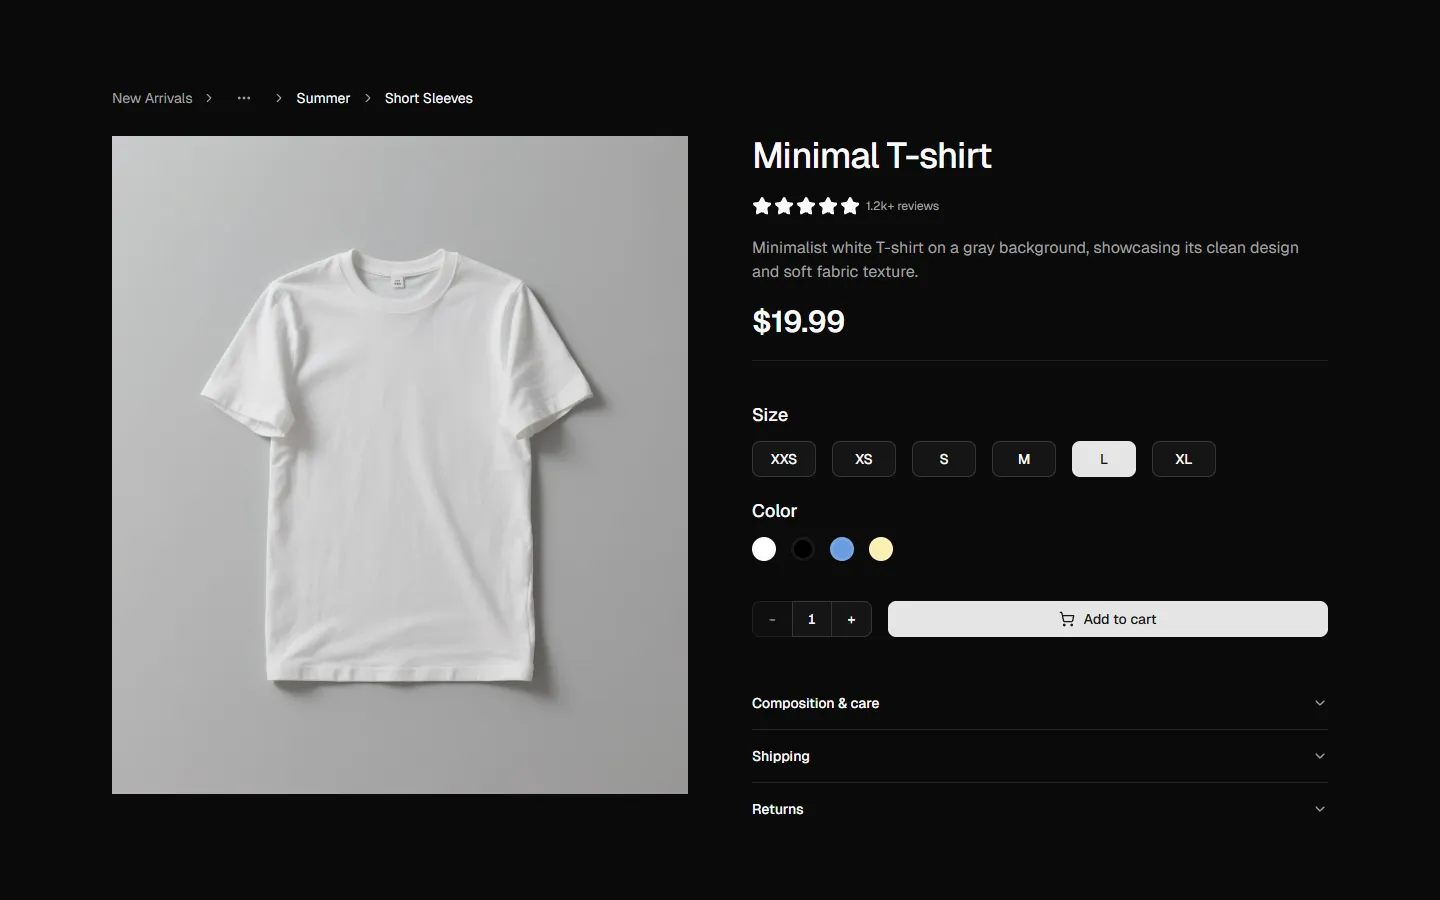Open the ellipsis in the breadcrumb trail
The width and height of the screenshot is (1440, 900).
243,98
